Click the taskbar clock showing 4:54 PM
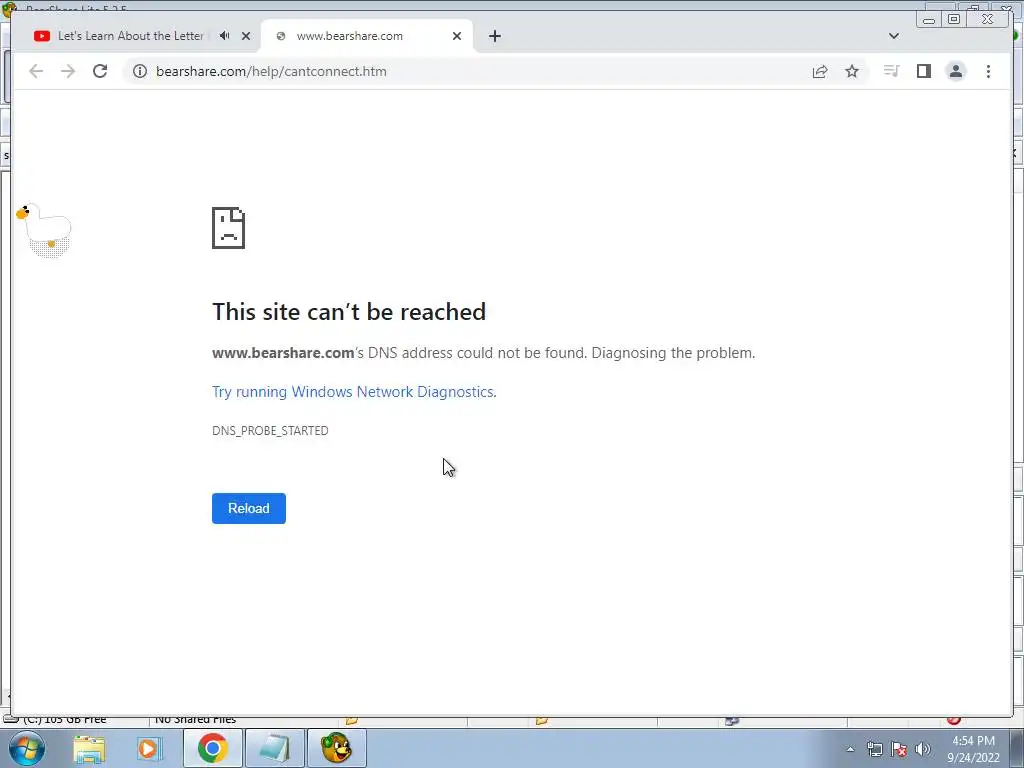Screen dimensions: 1024x768 (973, 749)
